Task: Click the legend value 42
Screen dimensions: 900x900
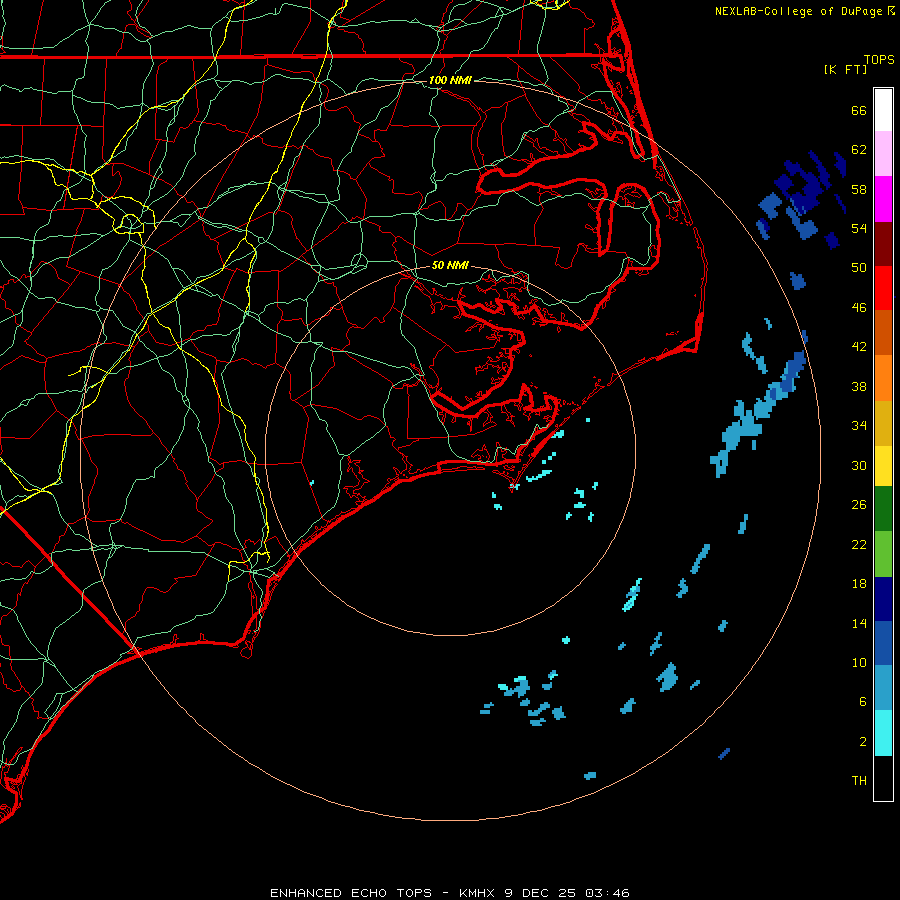Action: coord(859,347)
